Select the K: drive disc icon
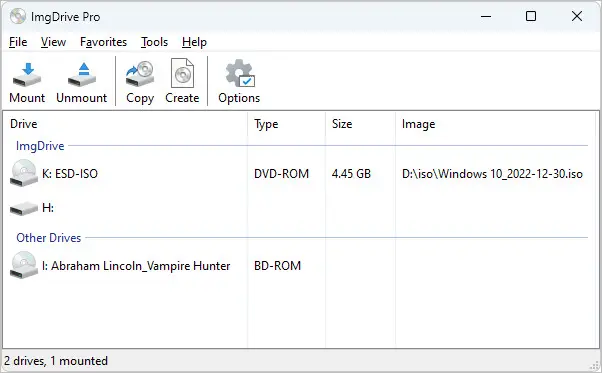The height and width of the screenshot is (373, 602). coord(24,173)
